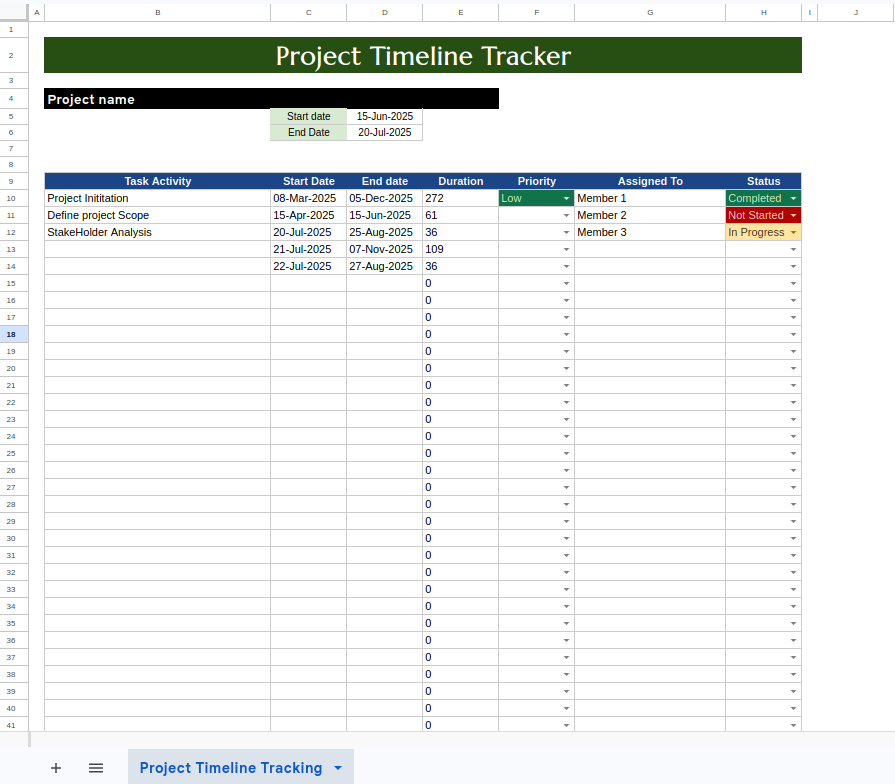Select the end date 05-Dec-2025 cell
895x784 pixels.
[384, 198]
